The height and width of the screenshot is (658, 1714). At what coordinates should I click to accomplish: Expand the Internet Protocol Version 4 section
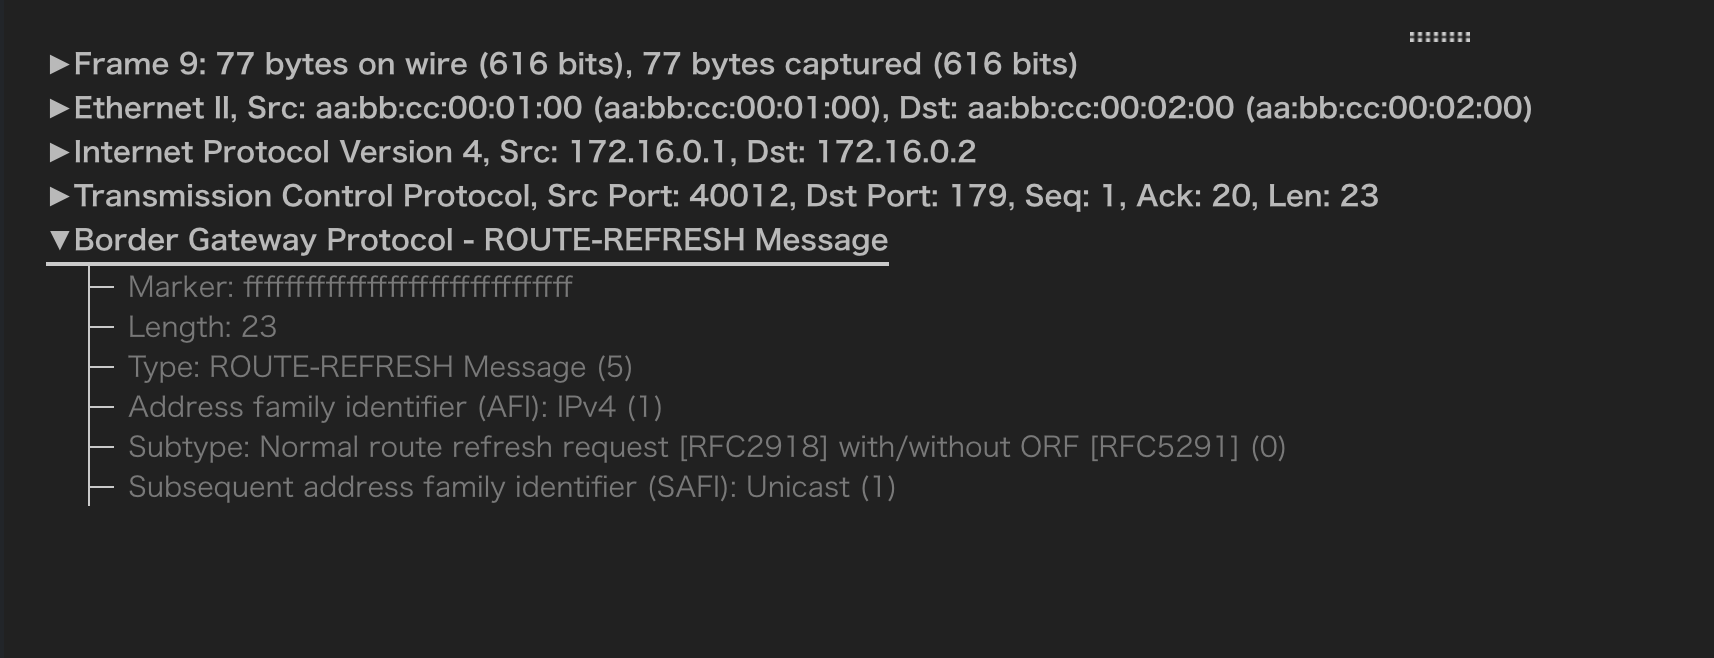60,152
